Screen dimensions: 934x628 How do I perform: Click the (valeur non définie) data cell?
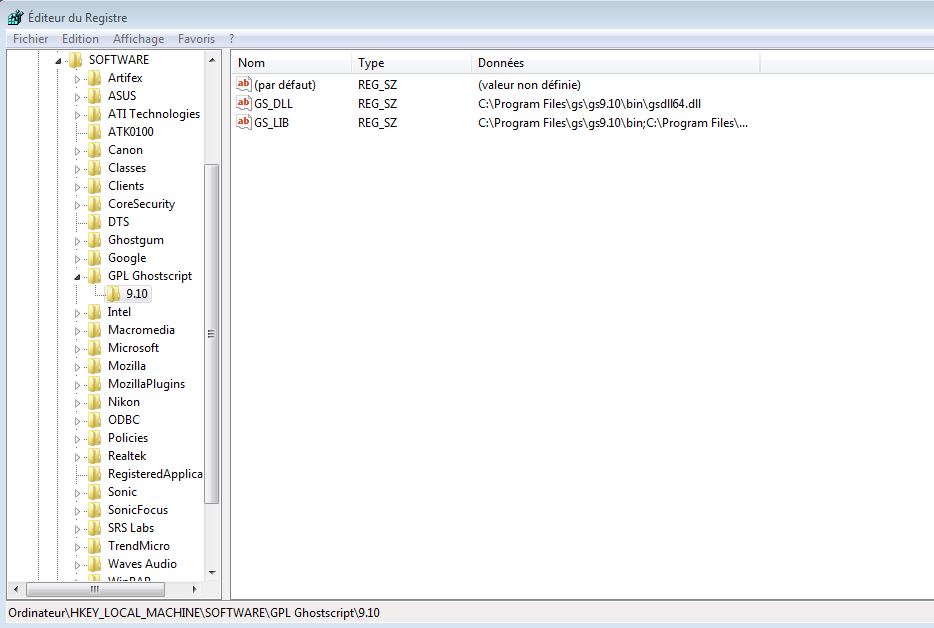coord(529,85)
